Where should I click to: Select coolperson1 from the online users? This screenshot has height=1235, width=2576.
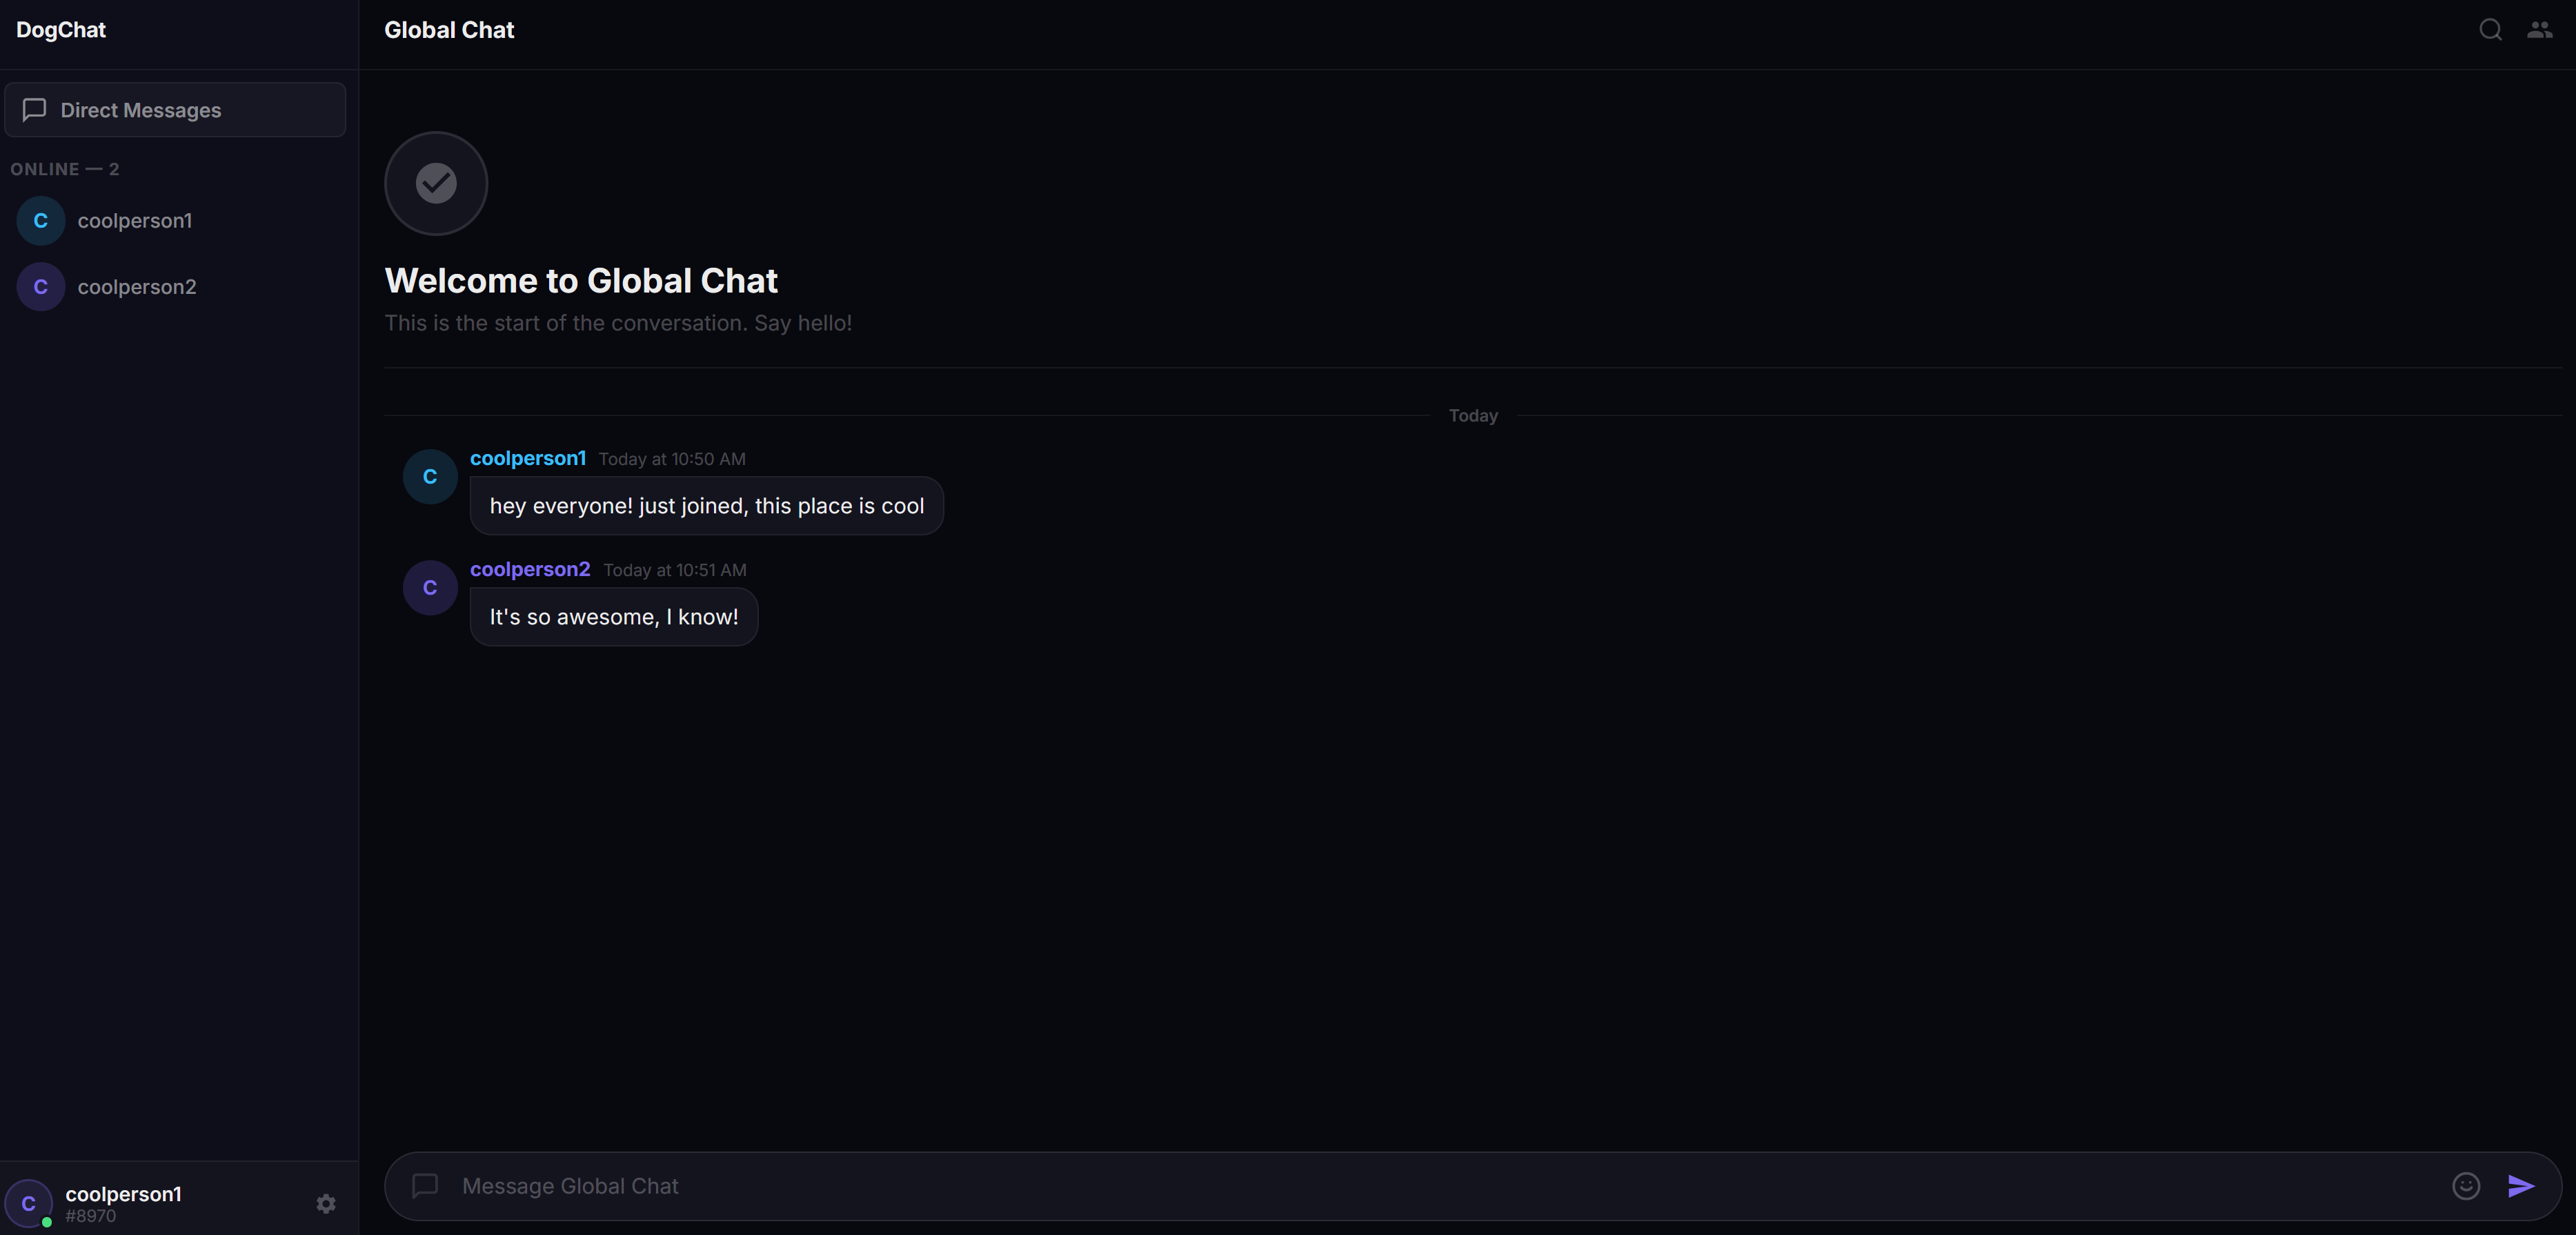134,220
